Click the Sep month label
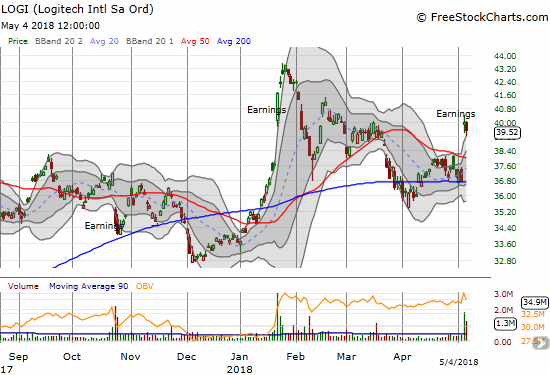 (x=18, y=357)
